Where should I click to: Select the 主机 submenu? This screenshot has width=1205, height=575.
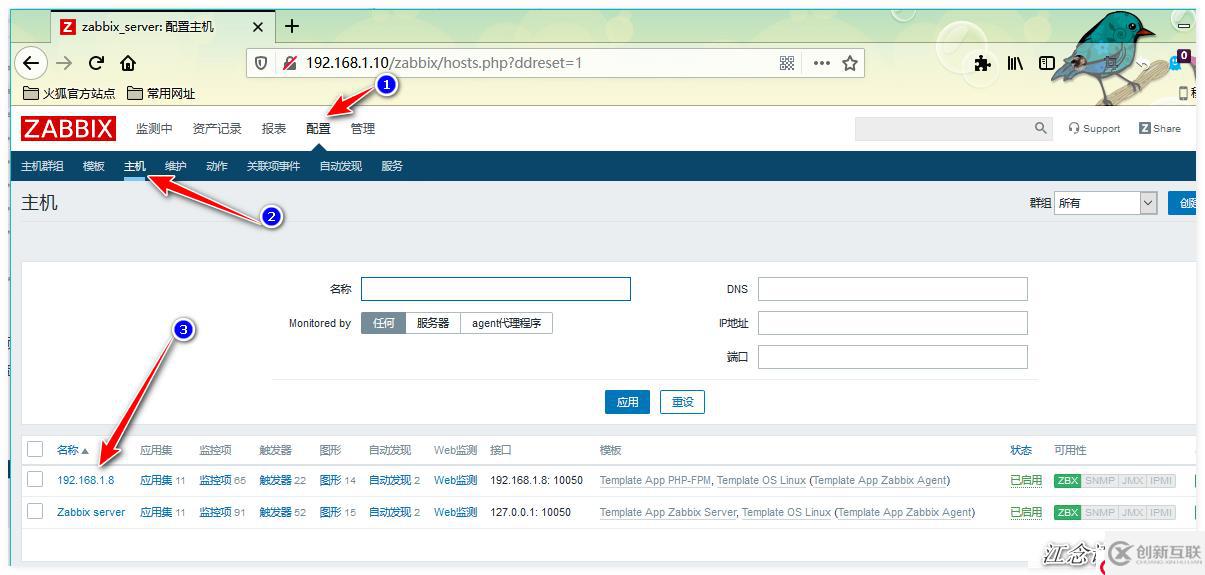(x=135, y=166)
